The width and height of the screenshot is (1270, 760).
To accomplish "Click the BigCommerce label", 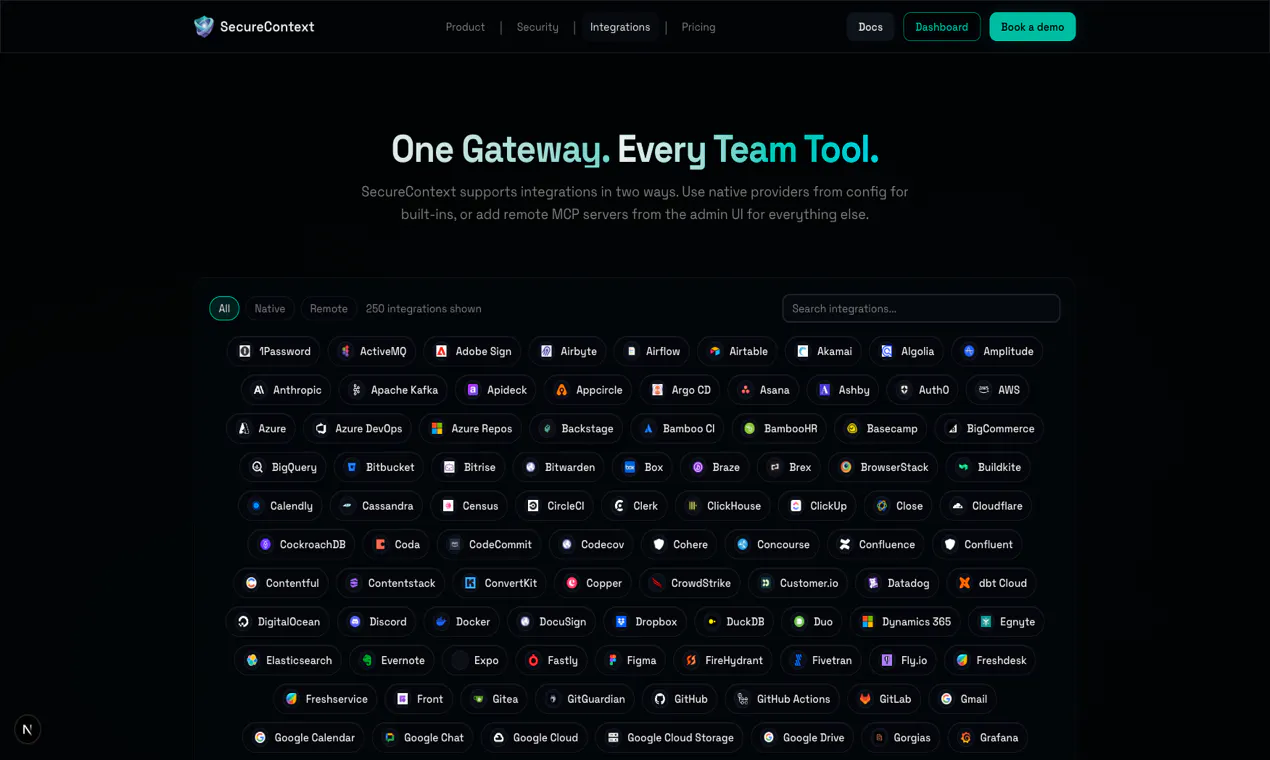I will pos(1001,429).
